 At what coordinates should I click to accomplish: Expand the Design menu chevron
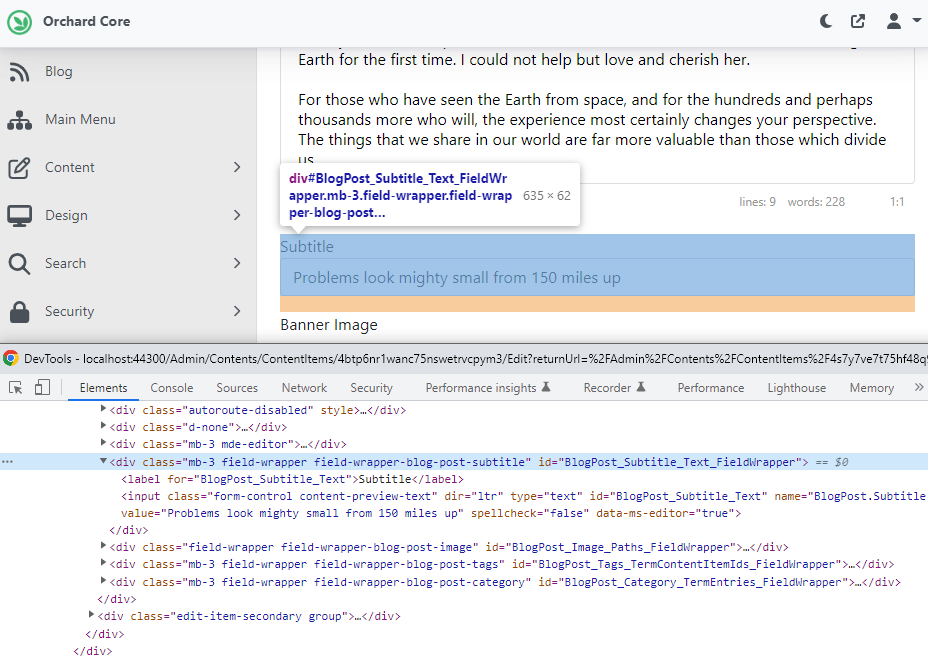237,215
